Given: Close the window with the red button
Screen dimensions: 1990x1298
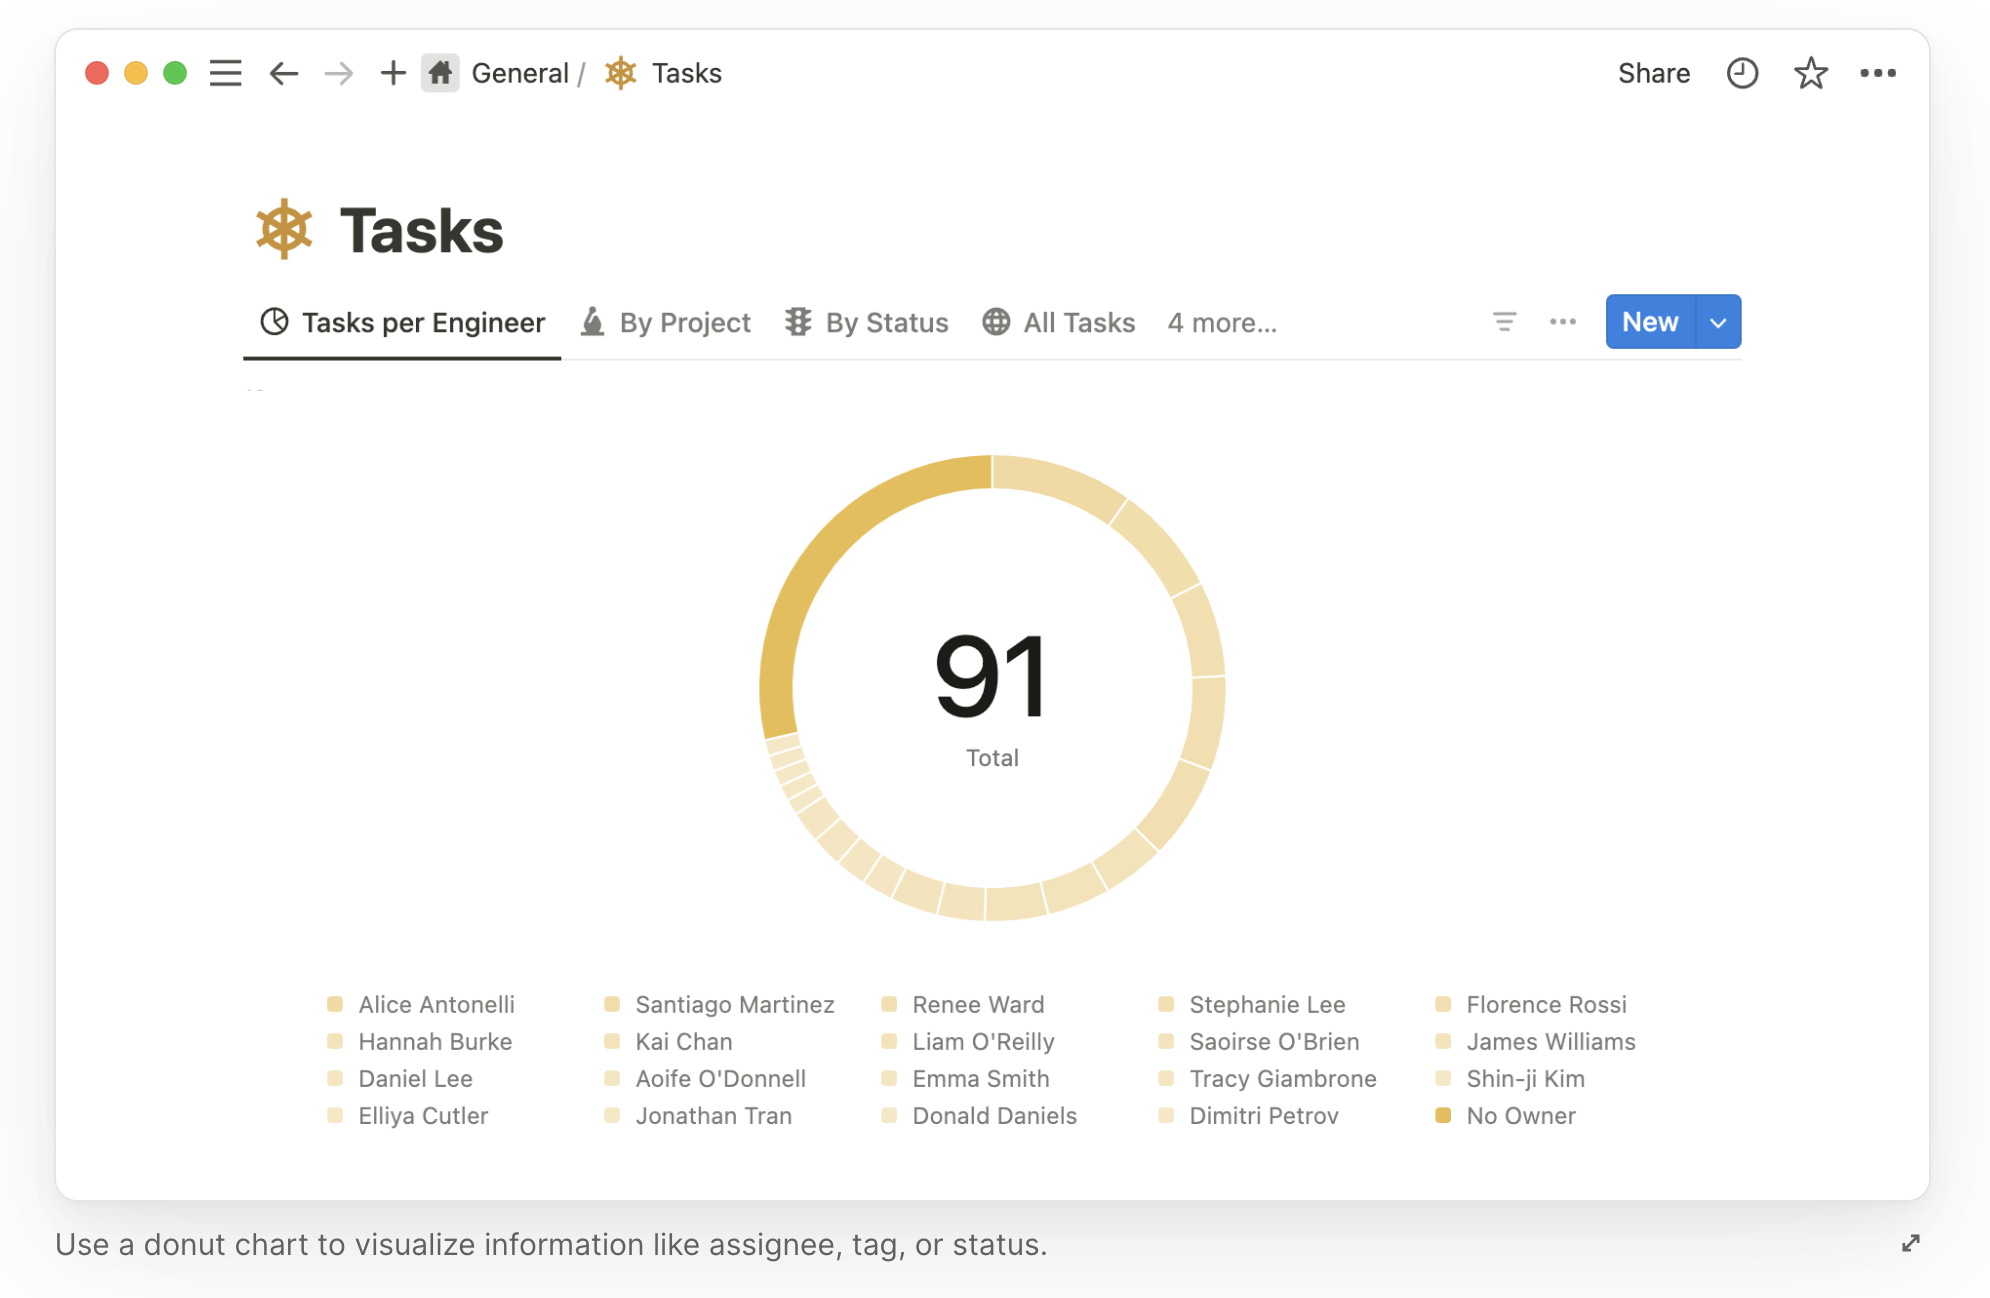Looking at the screenshot, I should point(97,73).
